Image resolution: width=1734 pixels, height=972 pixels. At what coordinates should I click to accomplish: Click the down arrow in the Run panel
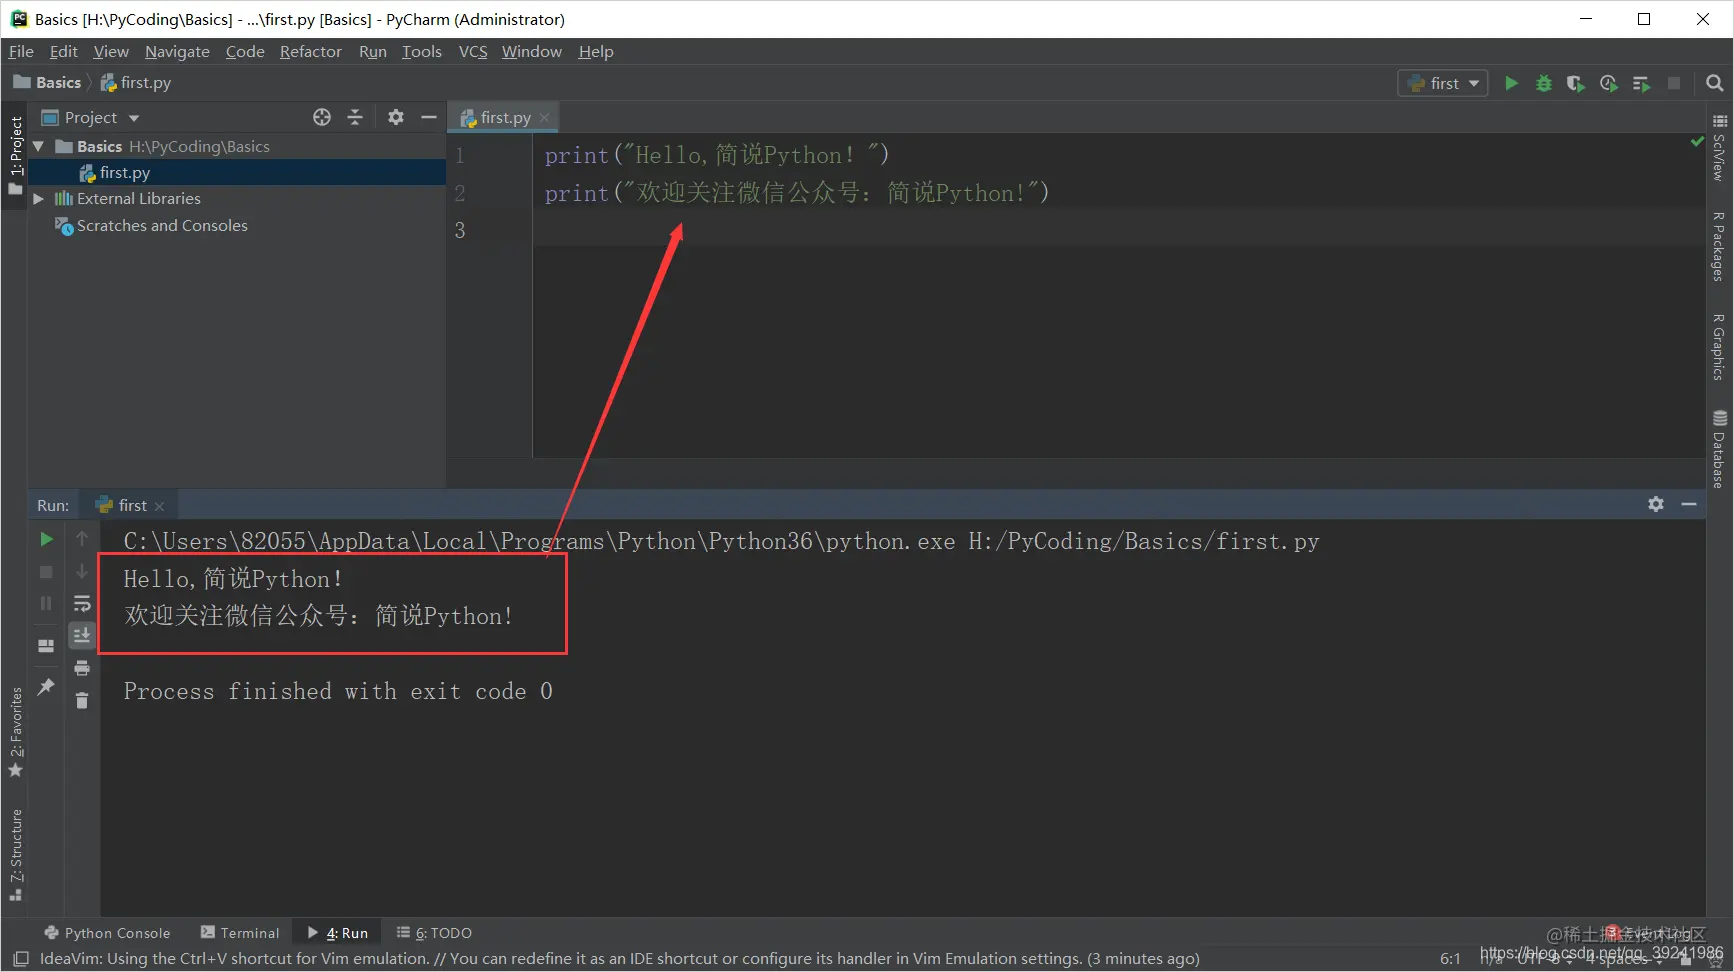(82, 571)
